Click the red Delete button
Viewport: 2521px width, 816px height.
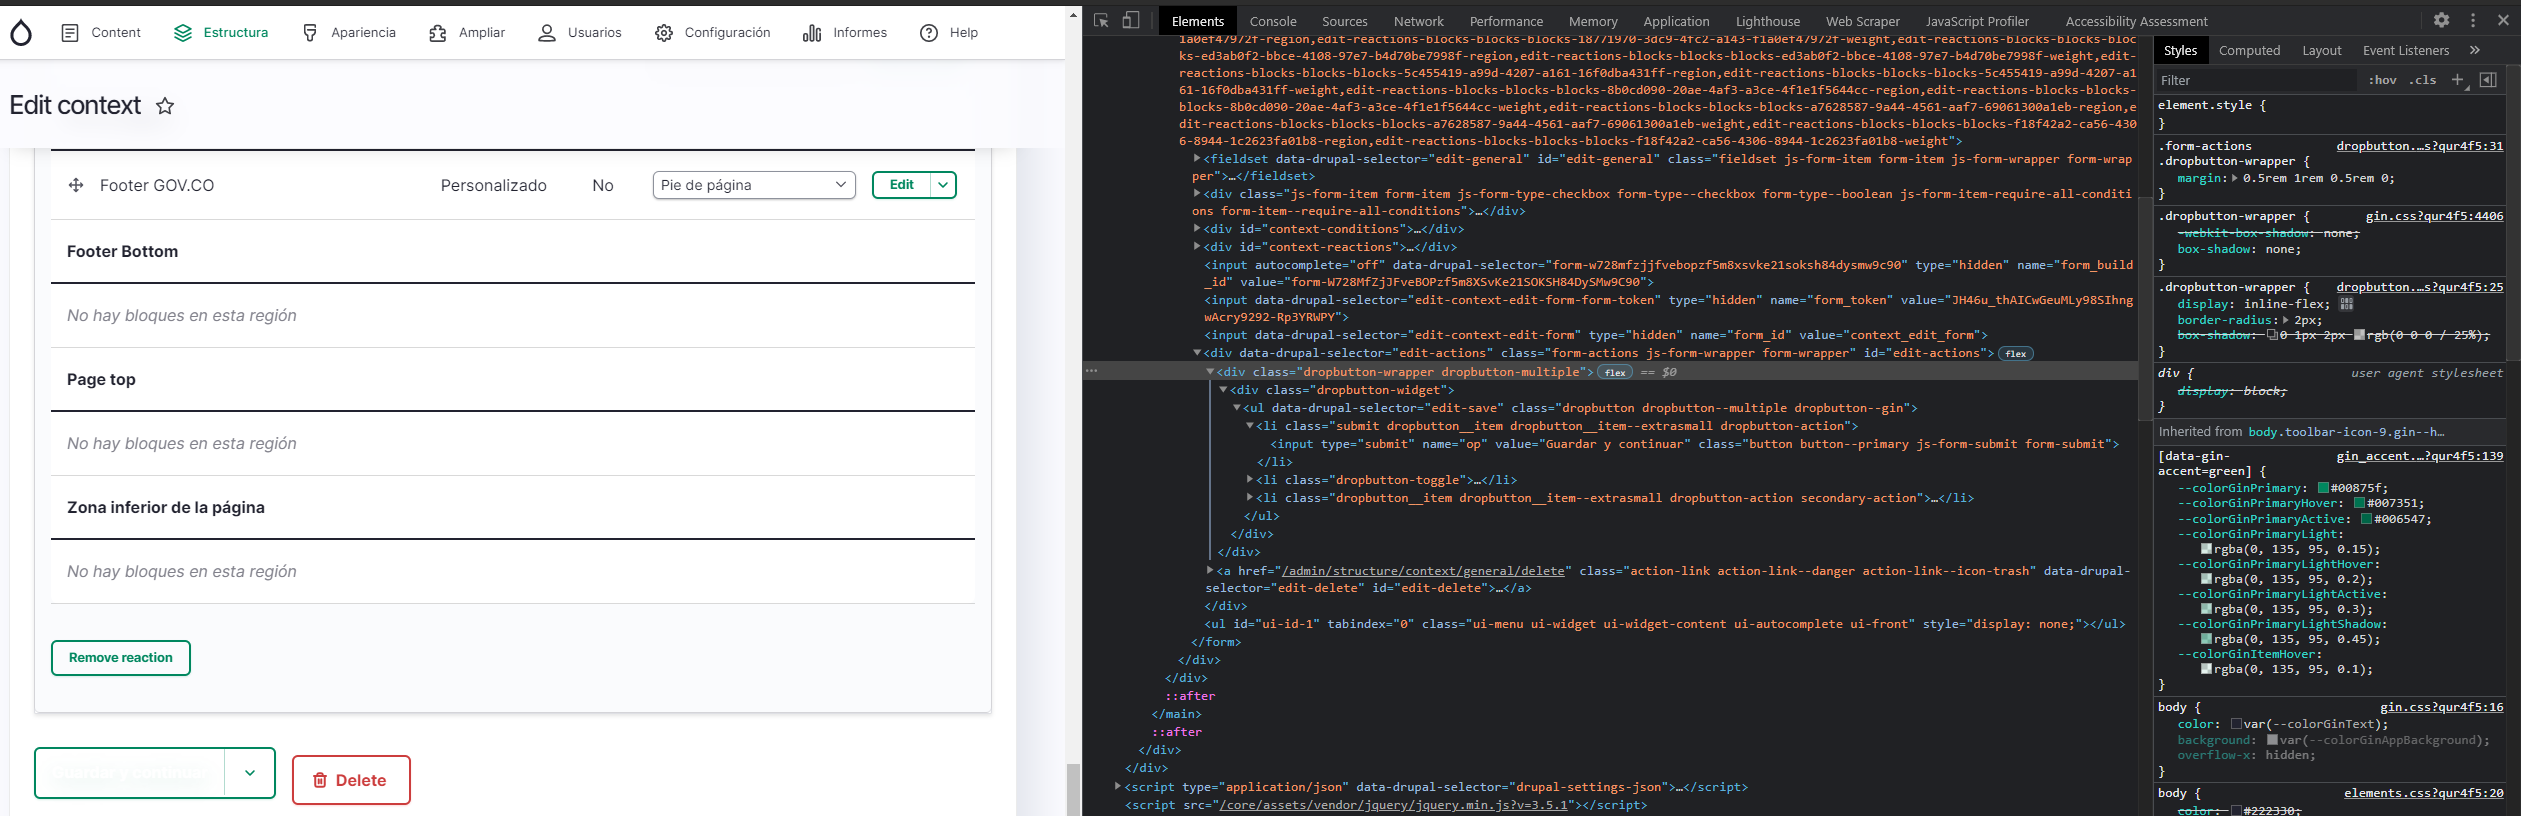pos(351,780)
